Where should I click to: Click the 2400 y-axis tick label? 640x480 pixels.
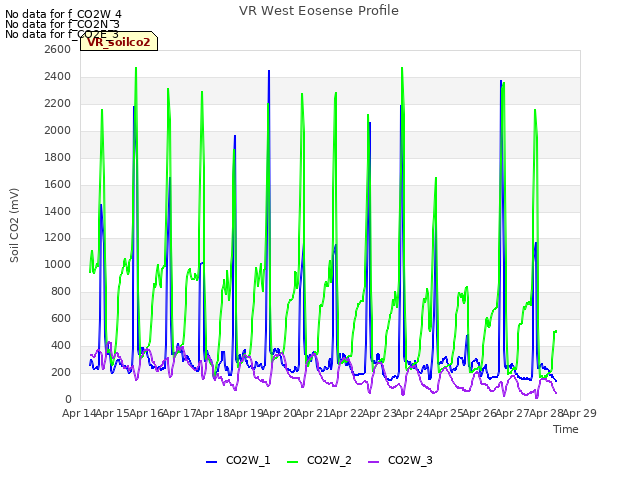tap(58, 76)
